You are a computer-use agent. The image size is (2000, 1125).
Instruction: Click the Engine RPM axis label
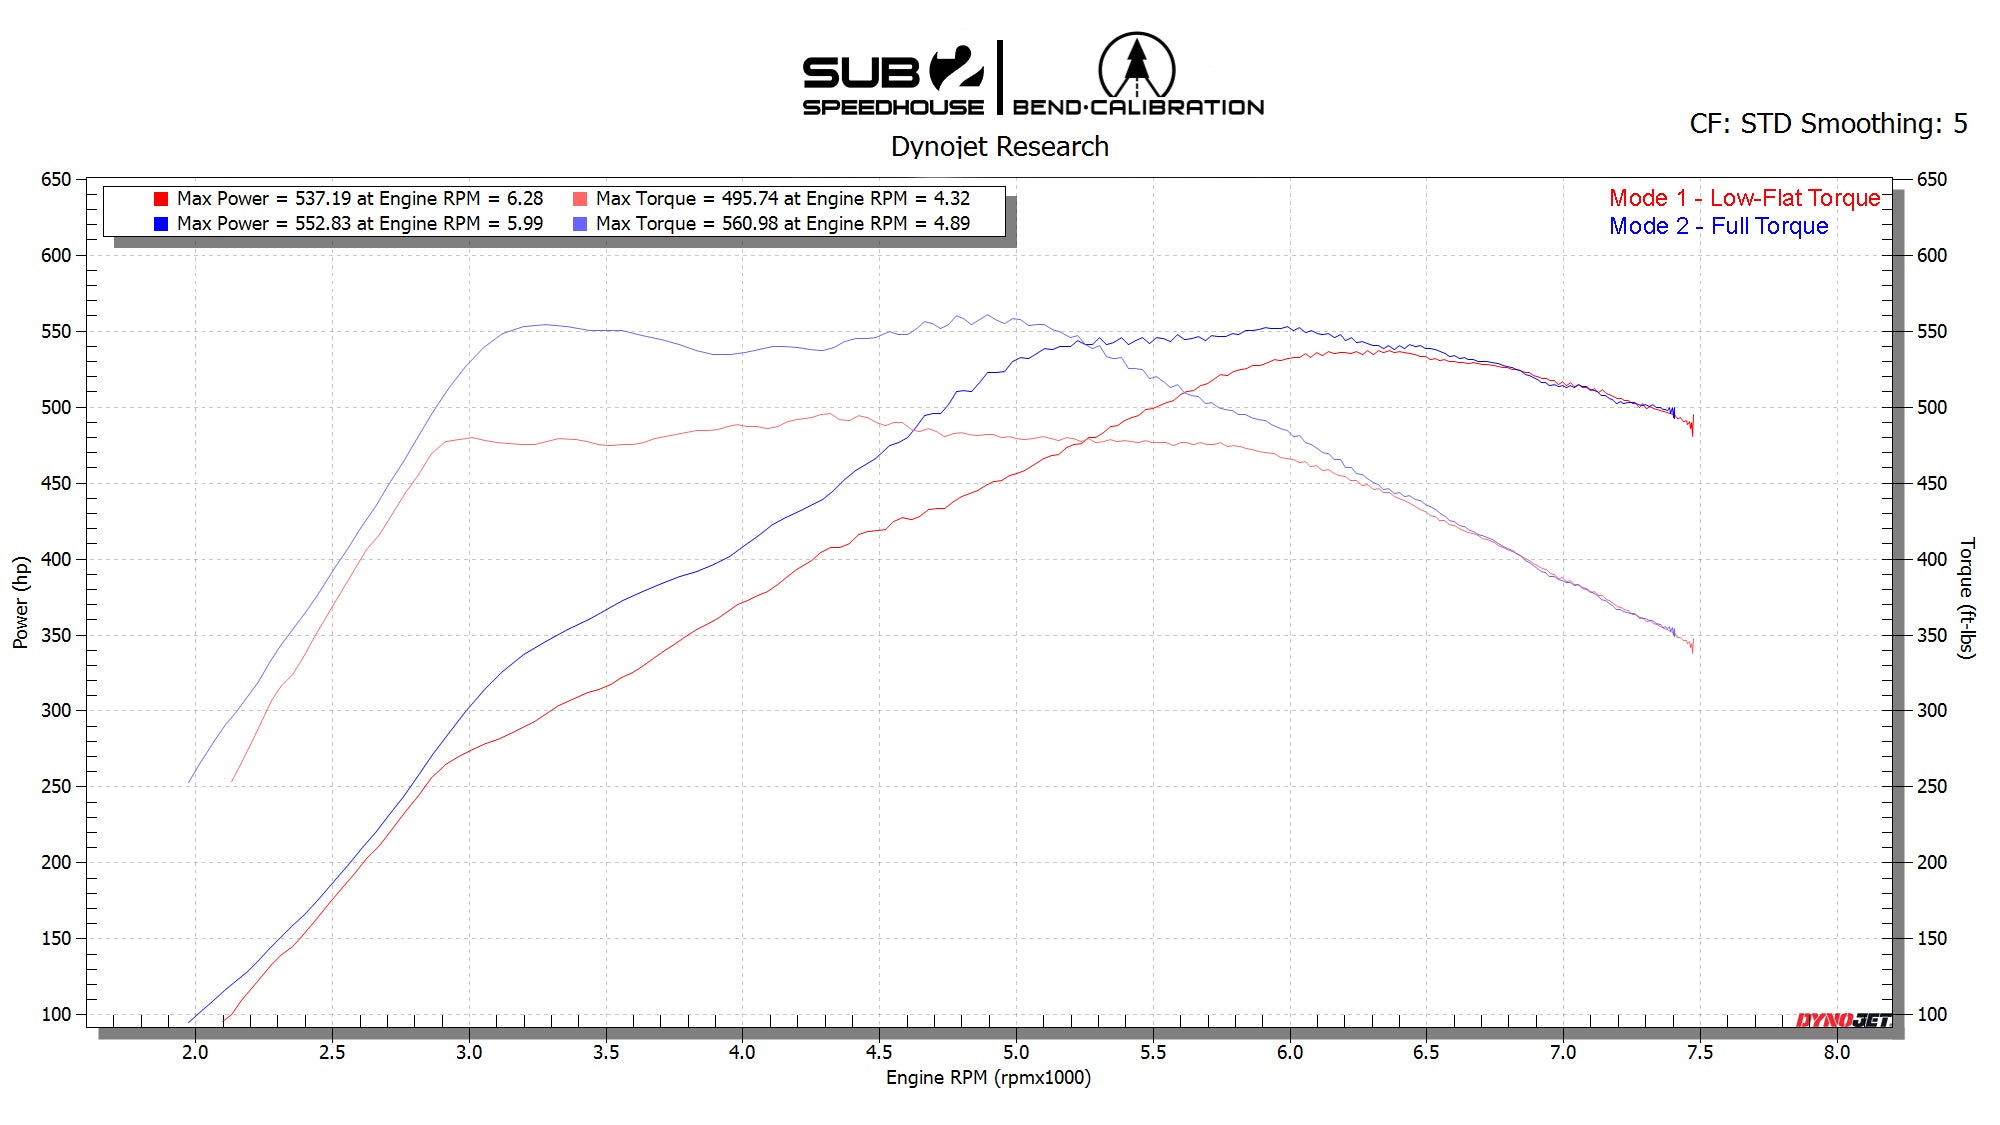coord(988,1078)
